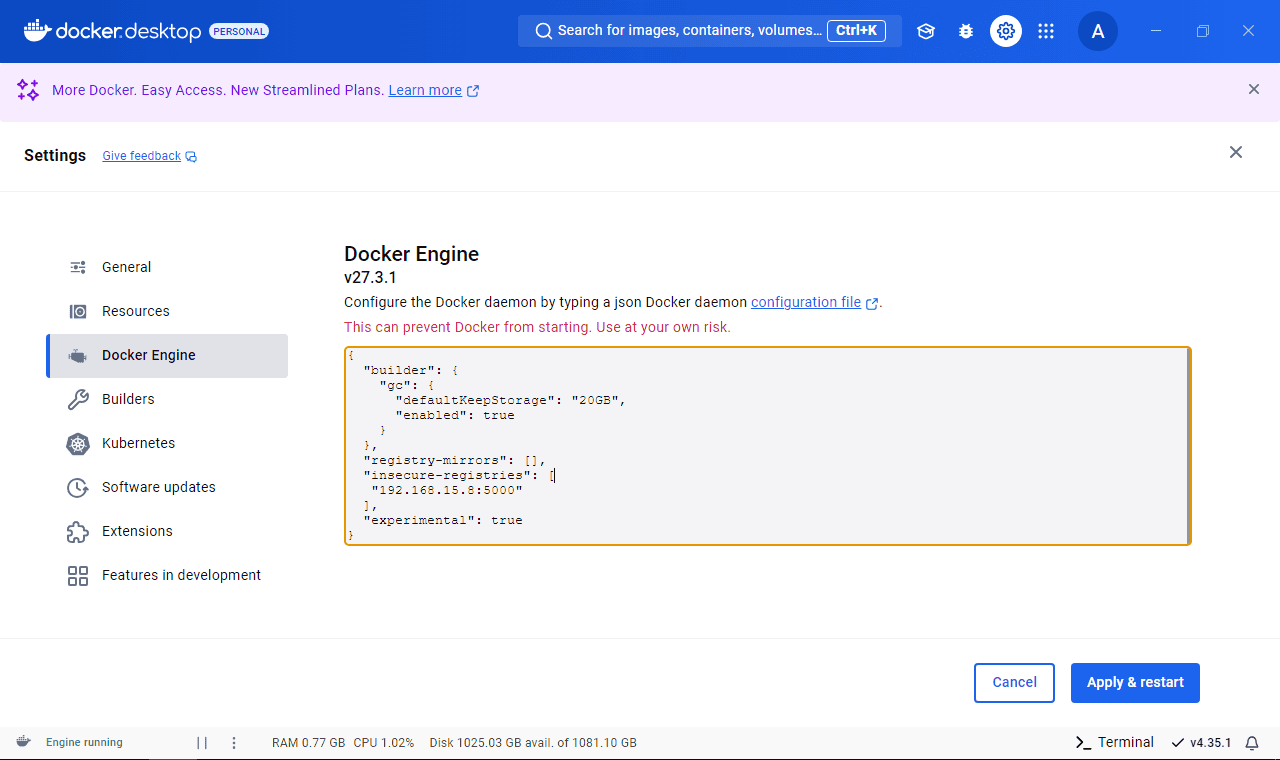Click the Engine running status text

pos(84,743)
